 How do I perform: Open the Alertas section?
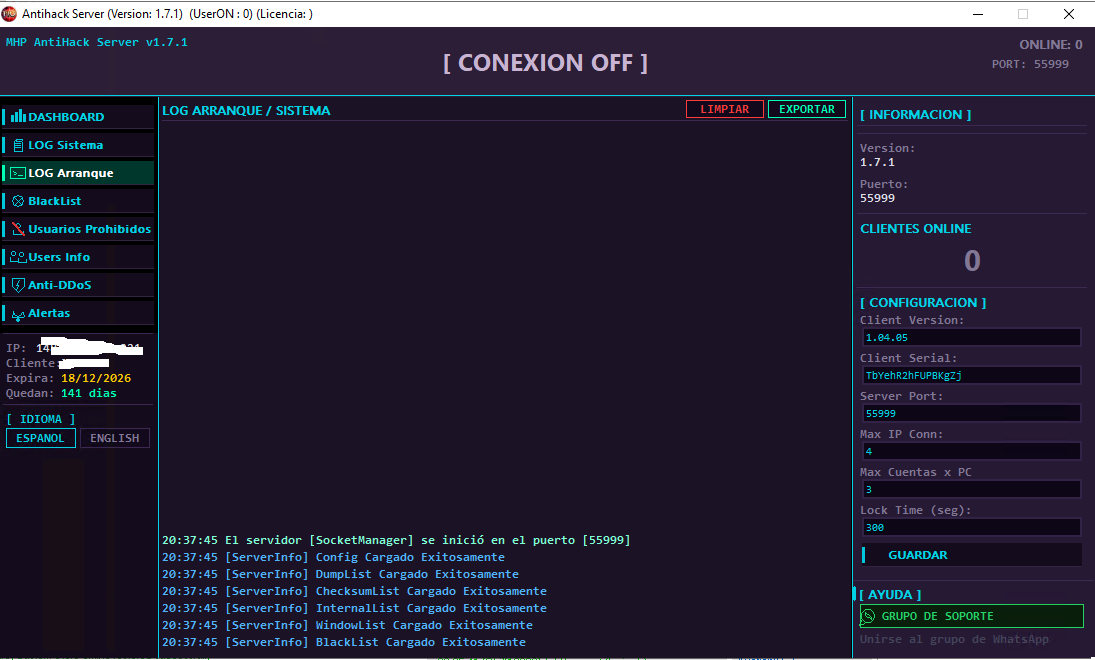(78, 313)
